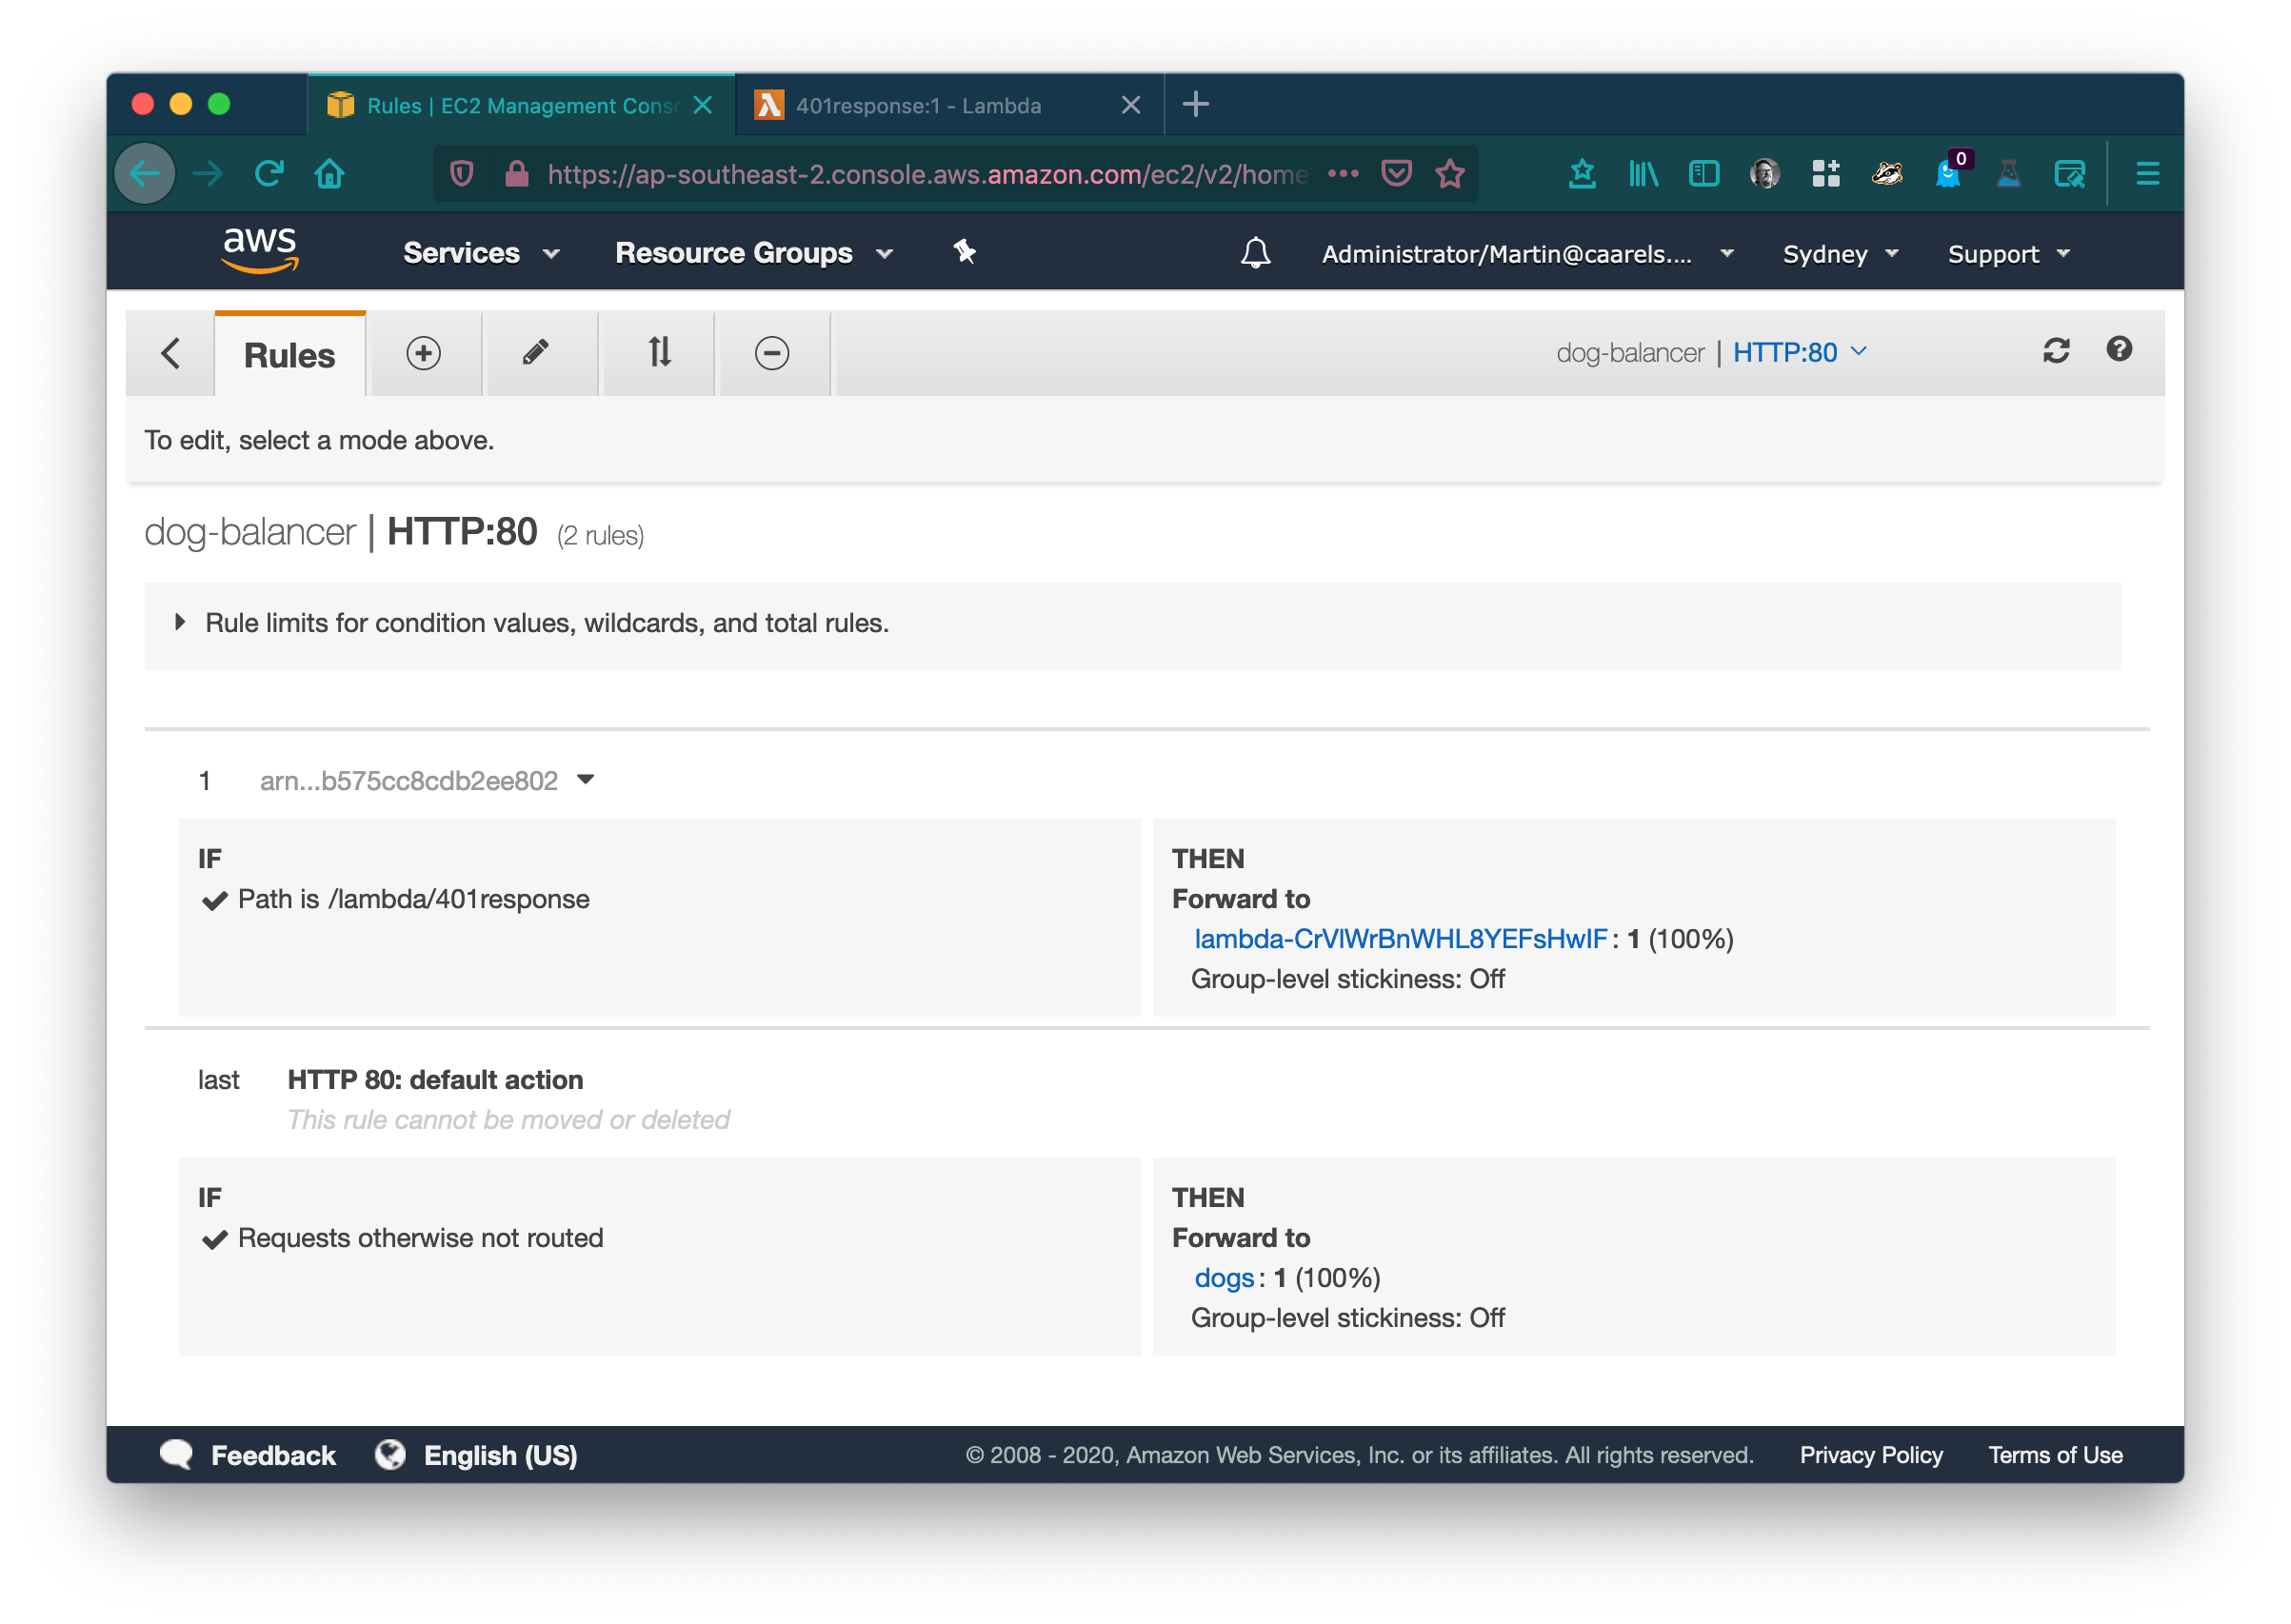This screenshot has height=1624, width=2291.
Task: Refresh the rules list
Action: 2056,351
